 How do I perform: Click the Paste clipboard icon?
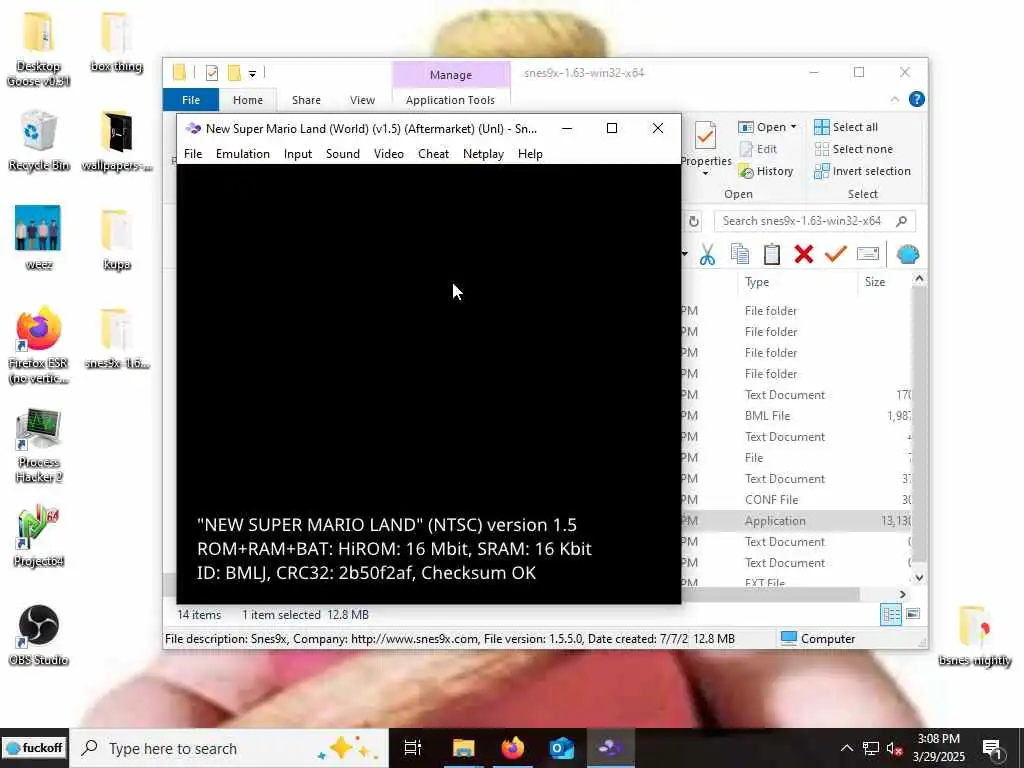772,254
